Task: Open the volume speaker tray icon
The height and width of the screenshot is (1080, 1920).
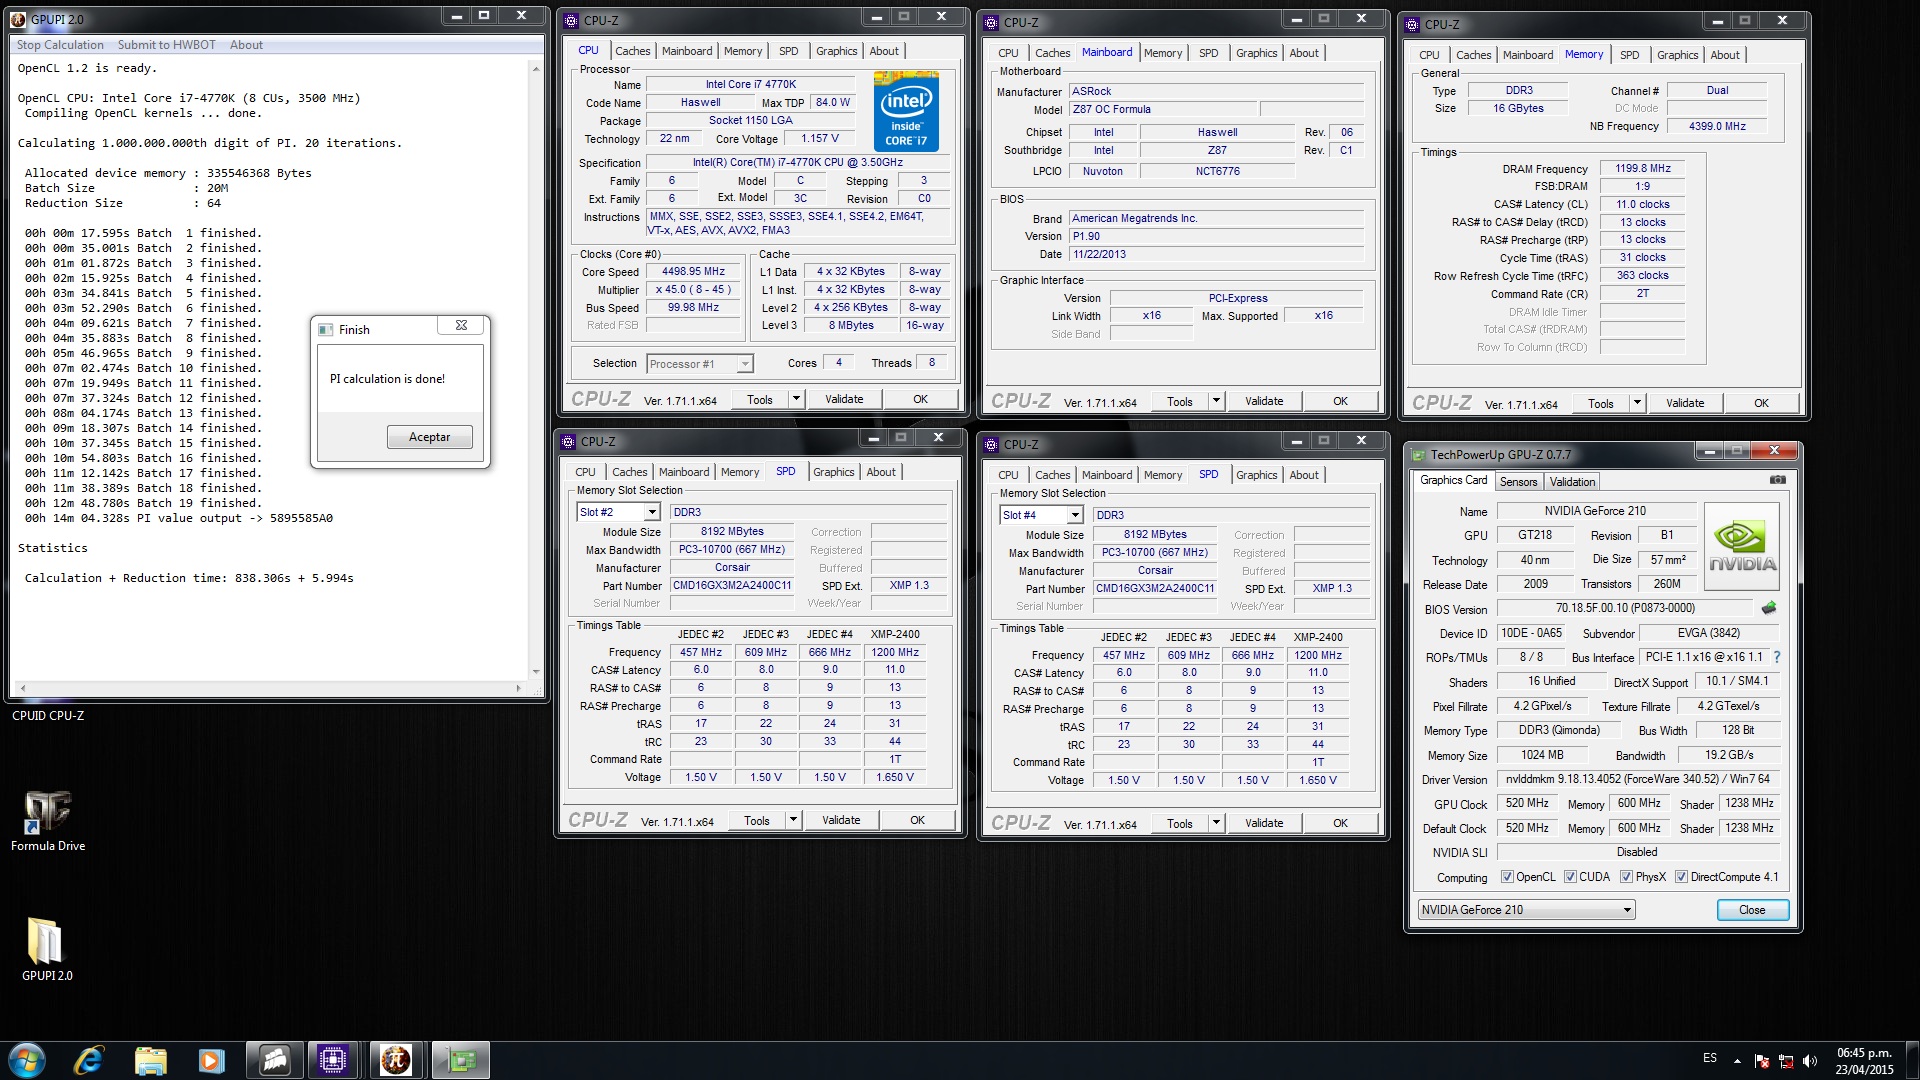Action: click(1809, 1061)
